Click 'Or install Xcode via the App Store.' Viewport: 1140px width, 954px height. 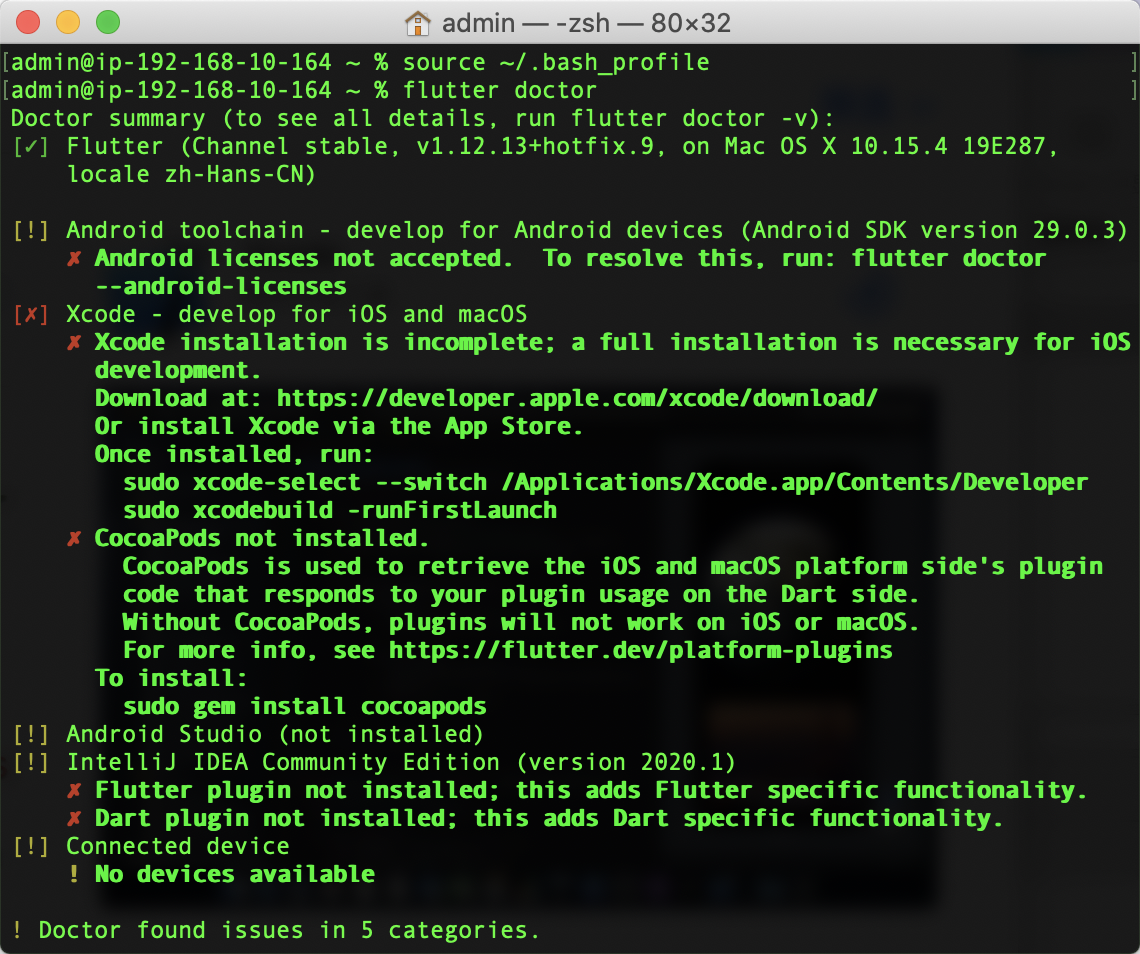point(339,427)
